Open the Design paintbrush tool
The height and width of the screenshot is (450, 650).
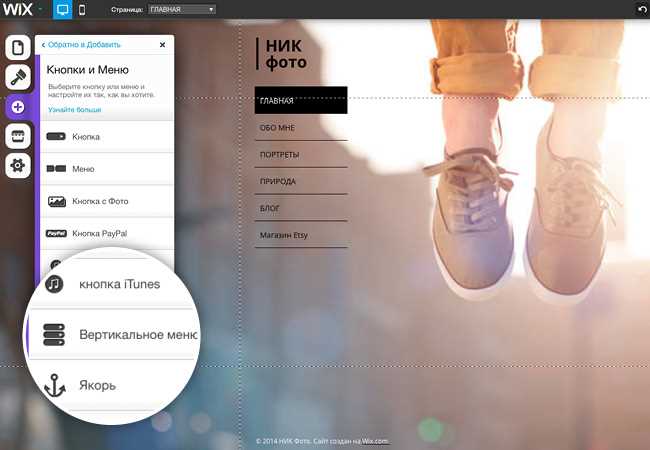tap(18, 77)
